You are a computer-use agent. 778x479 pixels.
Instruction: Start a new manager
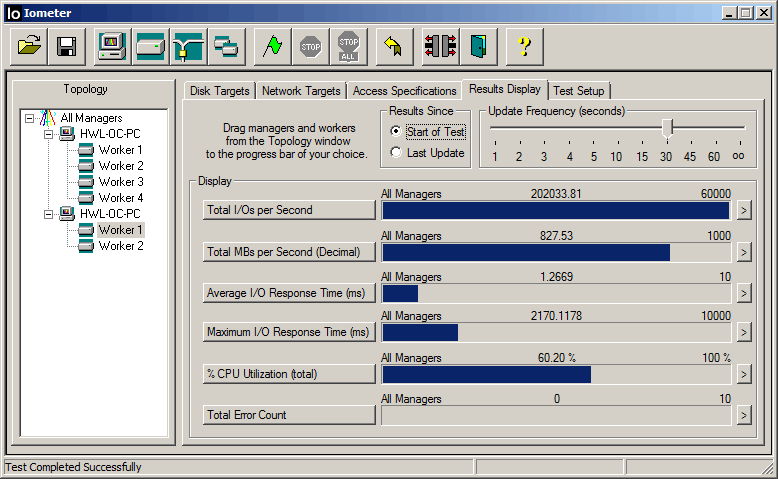point(112,47)
